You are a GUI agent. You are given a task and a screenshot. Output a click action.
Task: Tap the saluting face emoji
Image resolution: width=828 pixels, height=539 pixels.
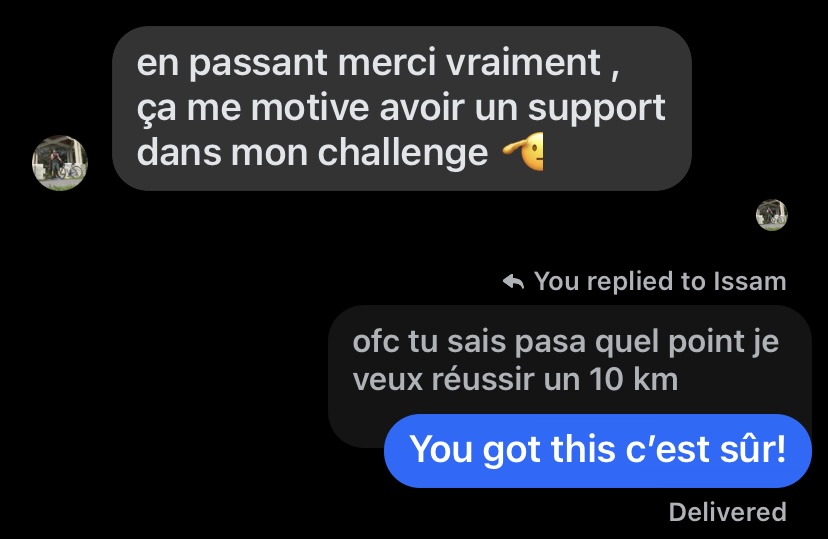click(x=523, y=152)
